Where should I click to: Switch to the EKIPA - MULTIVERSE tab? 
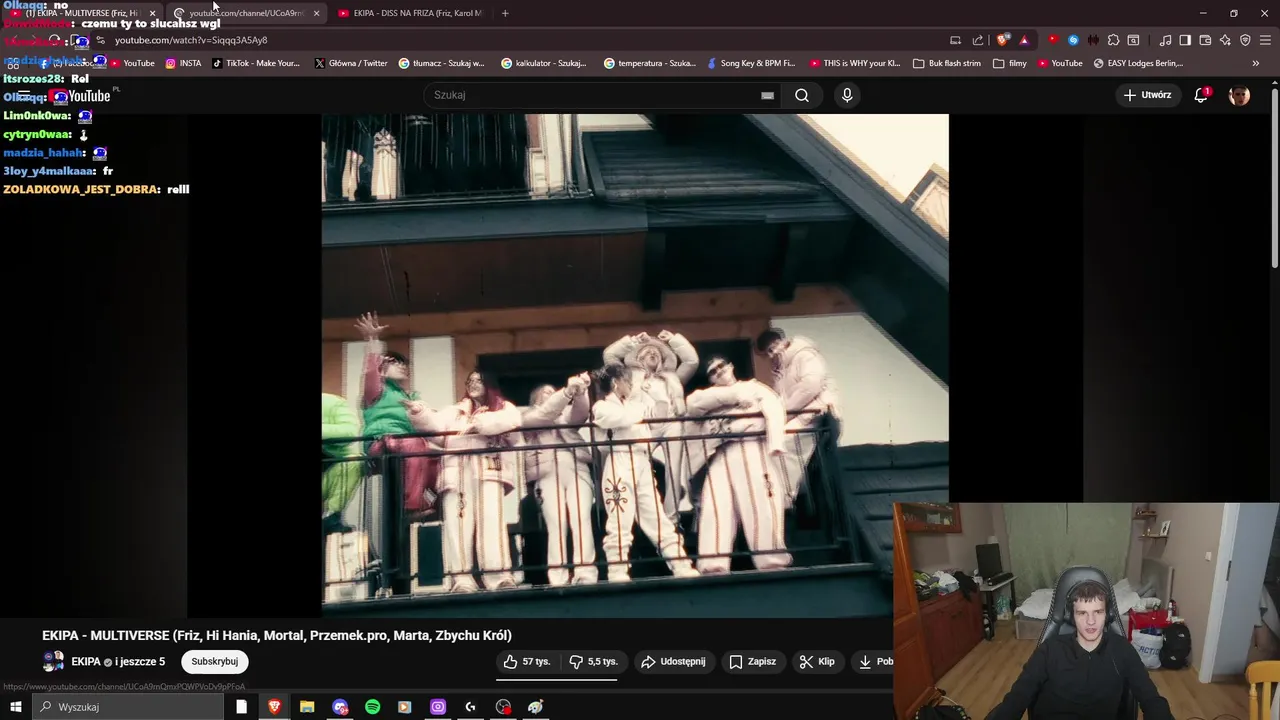[82, 13]
